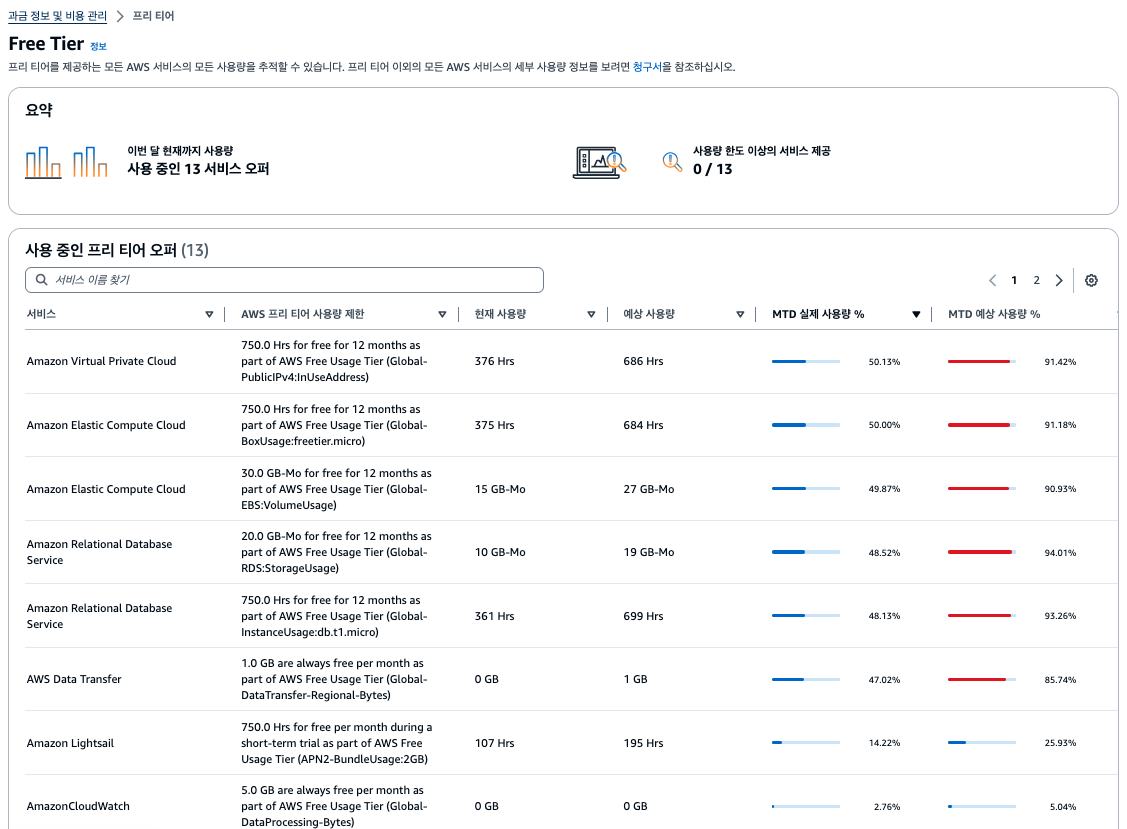Select Amazon Virtual Private Cloud service cell
The width and height of the screenshot is (1127, 829).
click(x=101, y=361)
